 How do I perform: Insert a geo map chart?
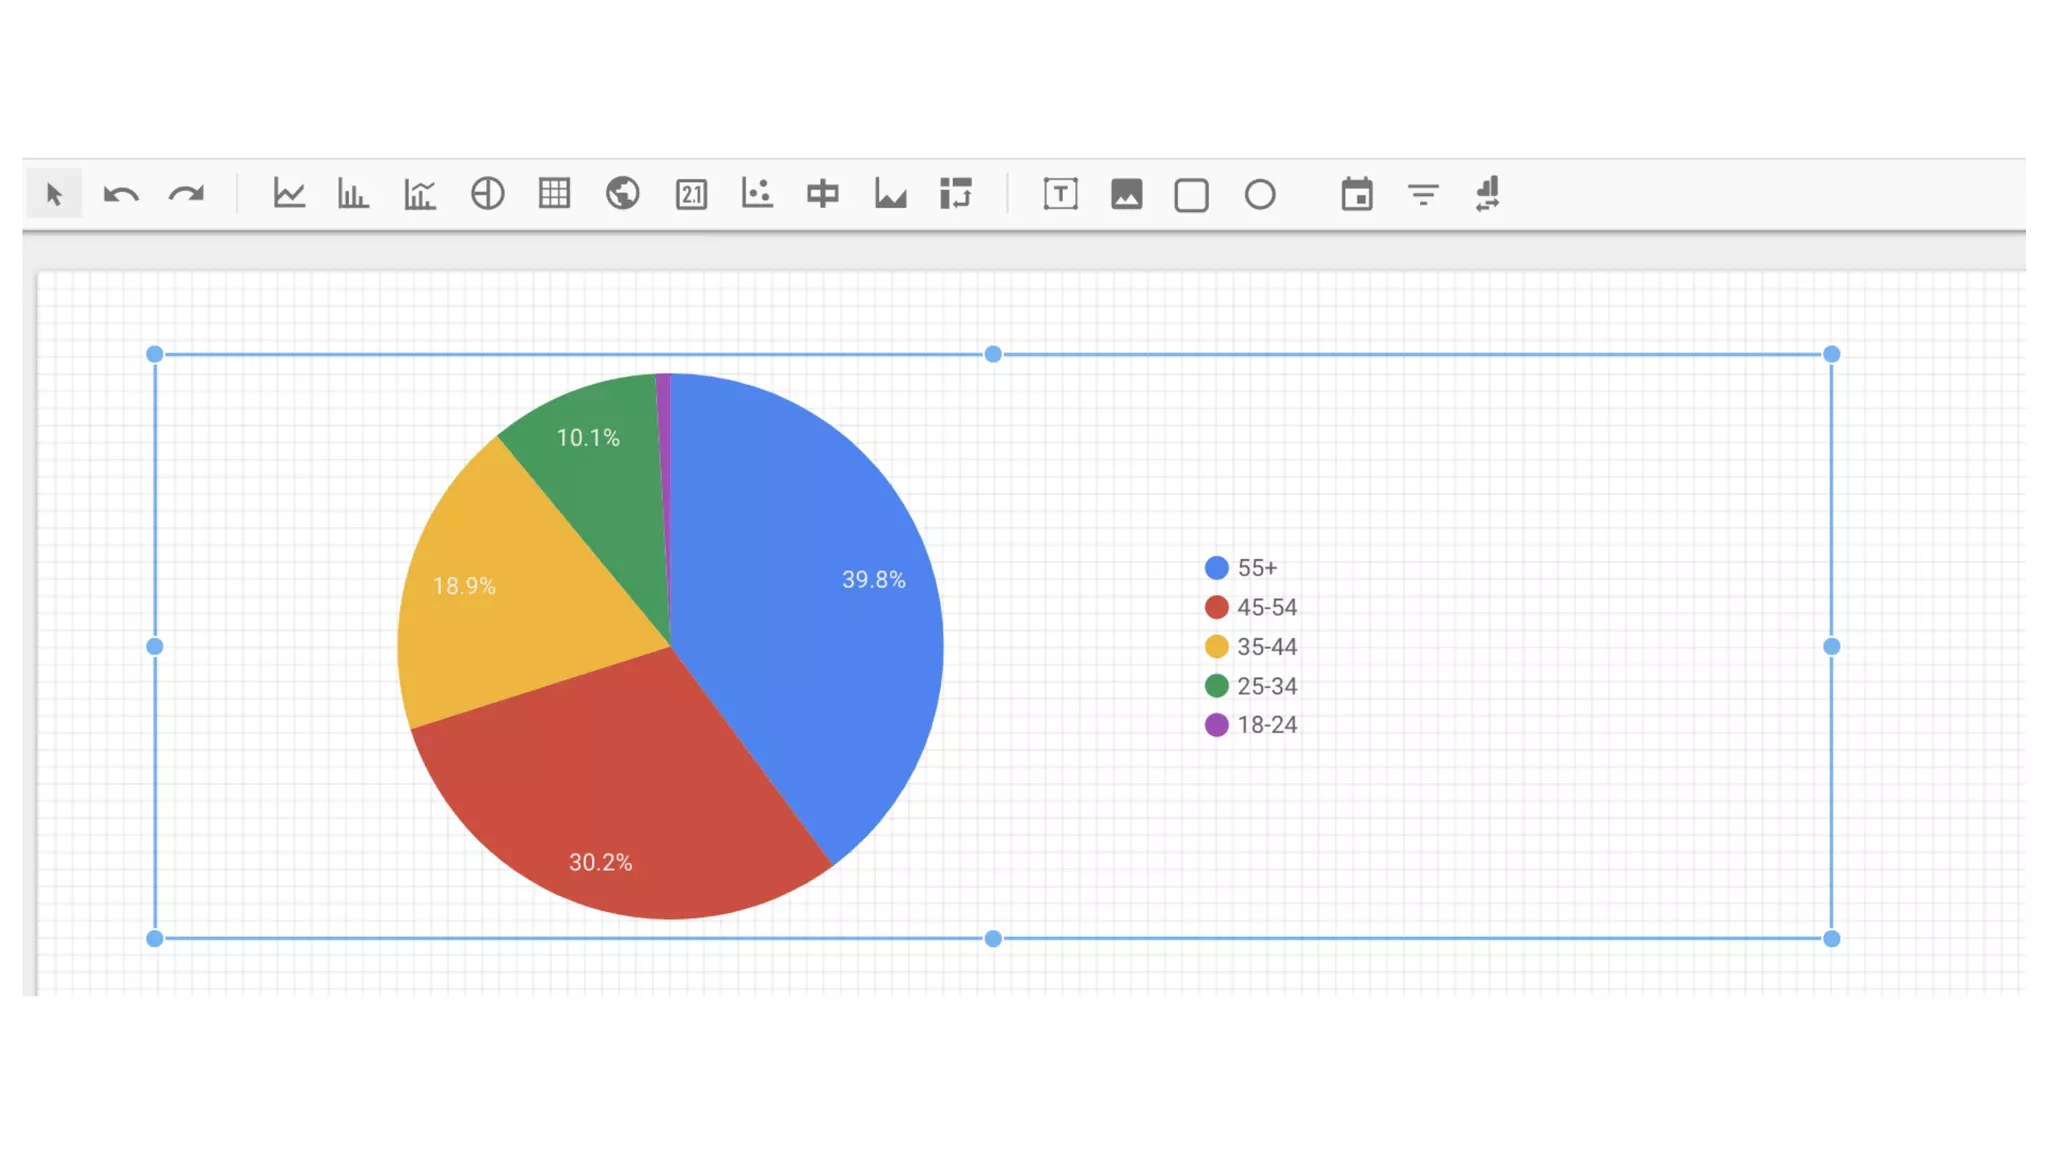coord(622,194)
